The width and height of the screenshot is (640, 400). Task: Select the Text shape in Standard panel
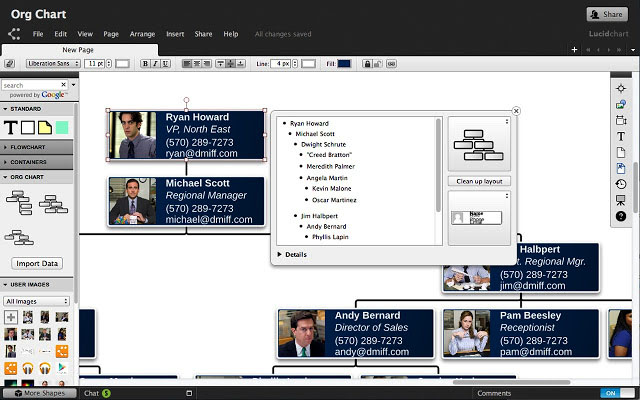pyautogui.click(x=11, y=128)
